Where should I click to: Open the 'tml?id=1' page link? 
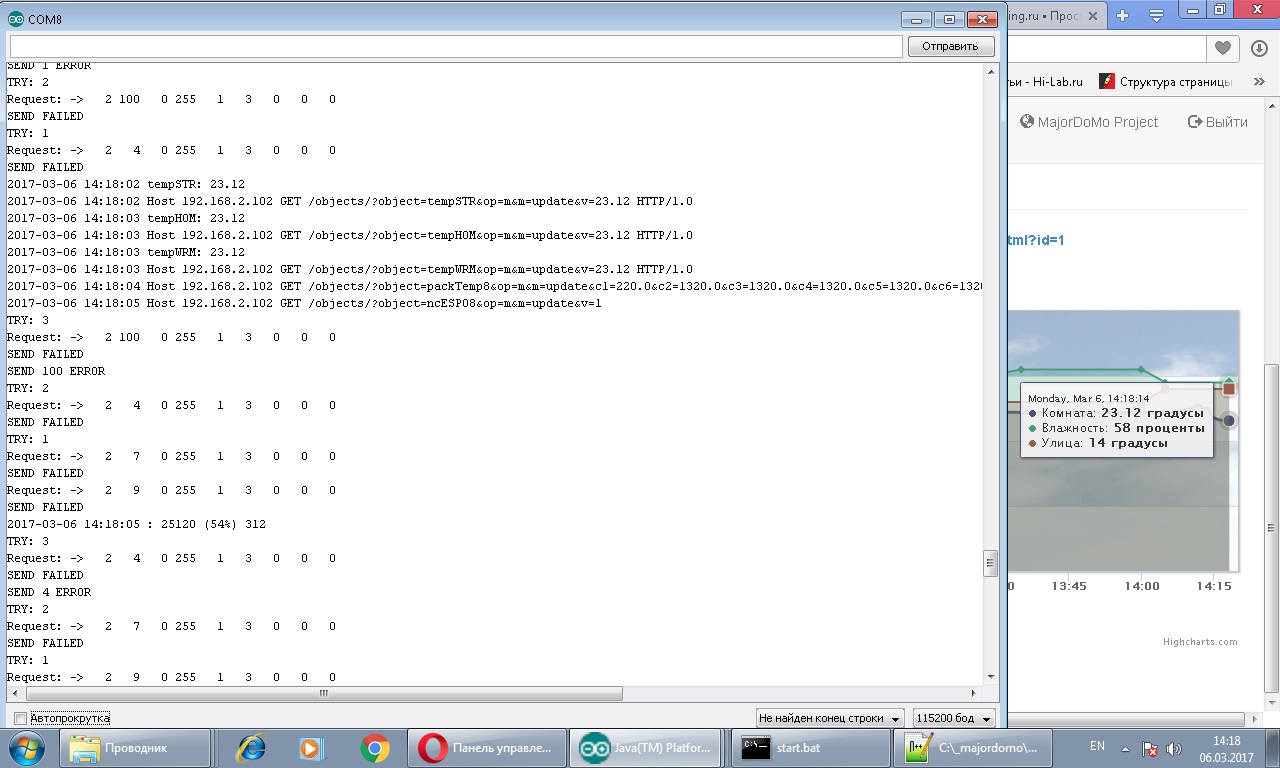[x=1036, y=240]
